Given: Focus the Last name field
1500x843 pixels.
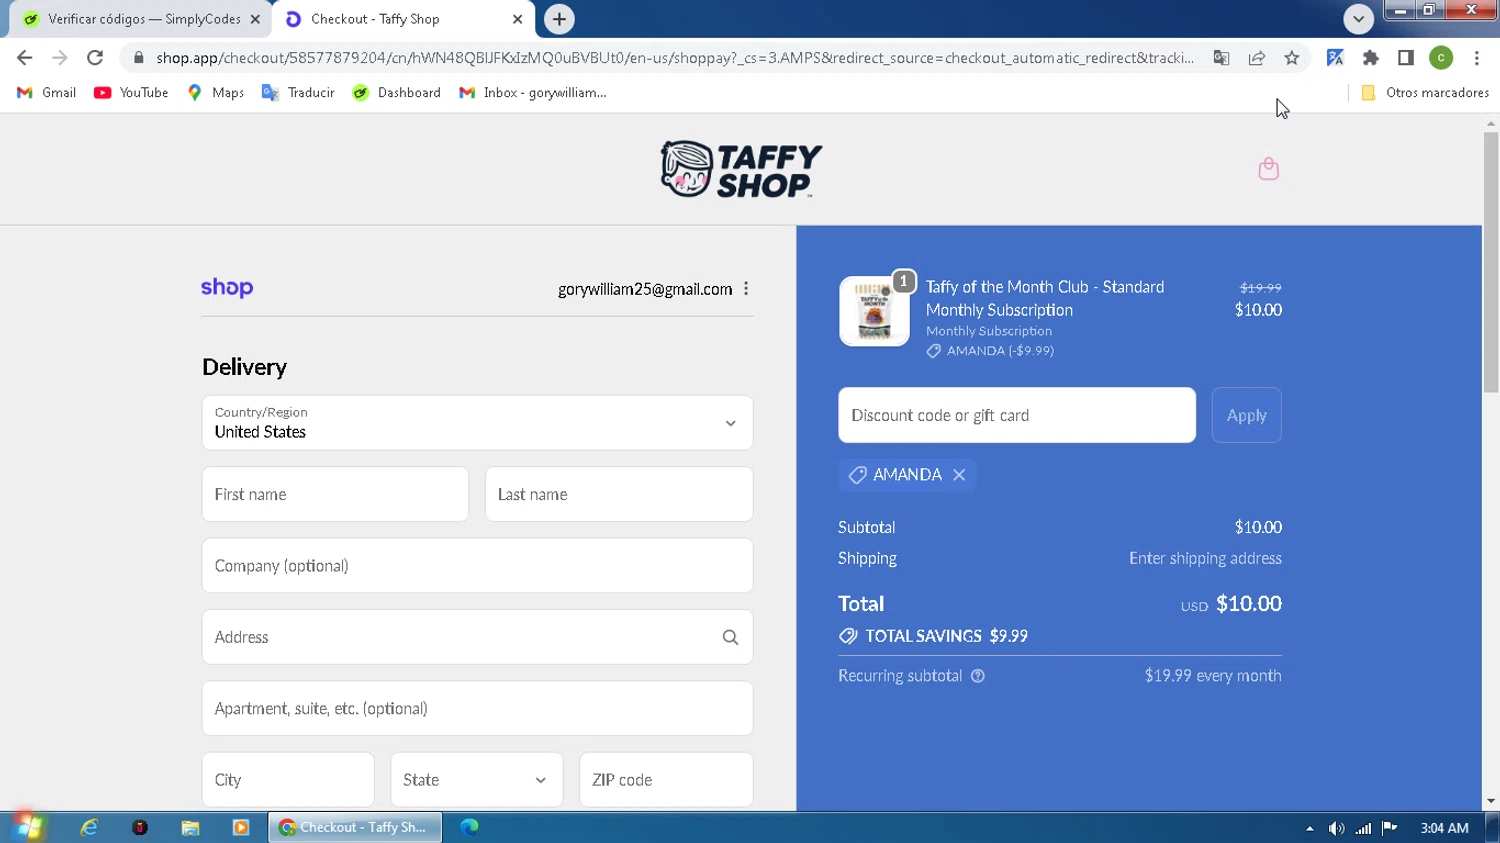Looking at the screenshot, I should (x=619, y=494).
